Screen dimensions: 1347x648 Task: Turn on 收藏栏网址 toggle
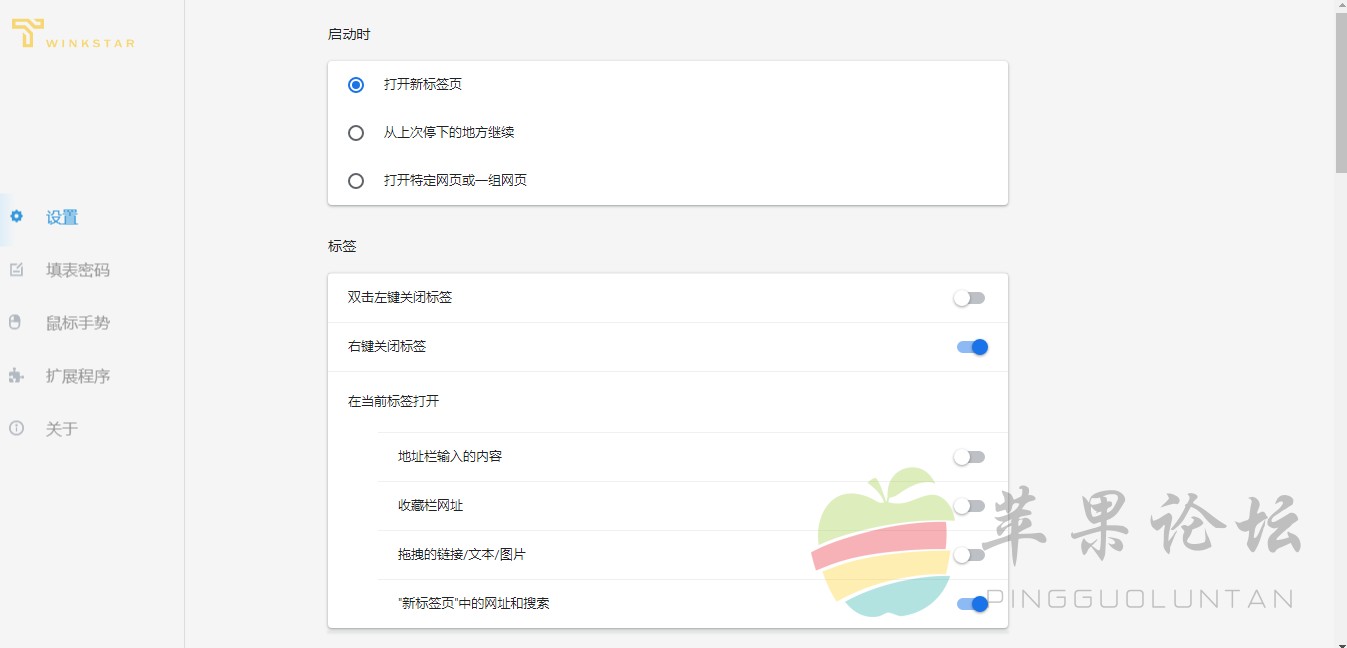(969, 506)
